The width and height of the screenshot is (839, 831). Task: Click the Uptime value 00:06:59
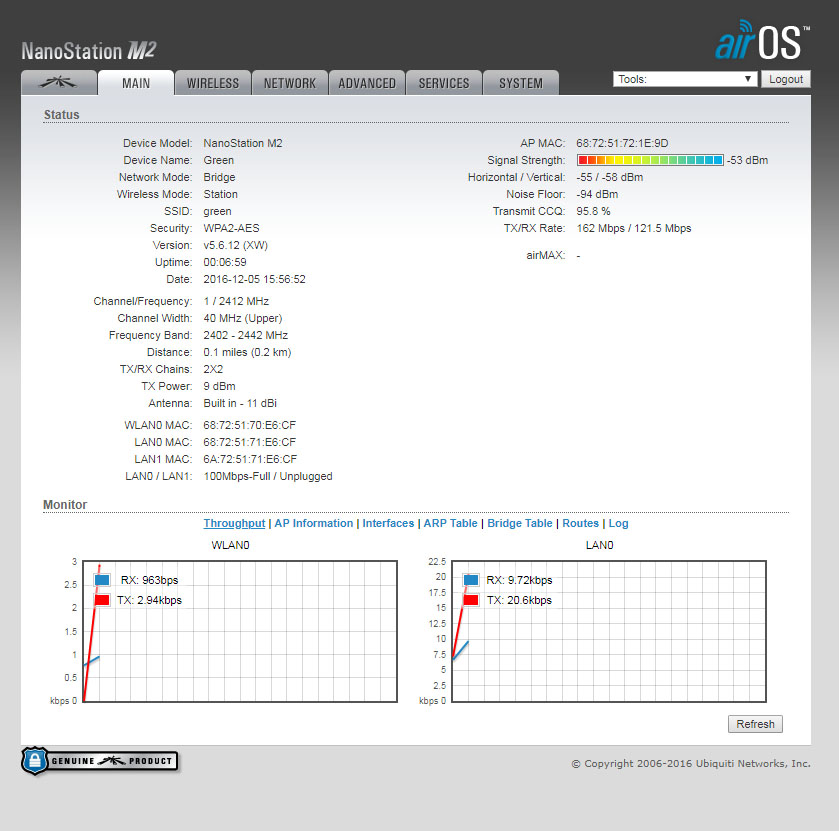coord(225,262)
